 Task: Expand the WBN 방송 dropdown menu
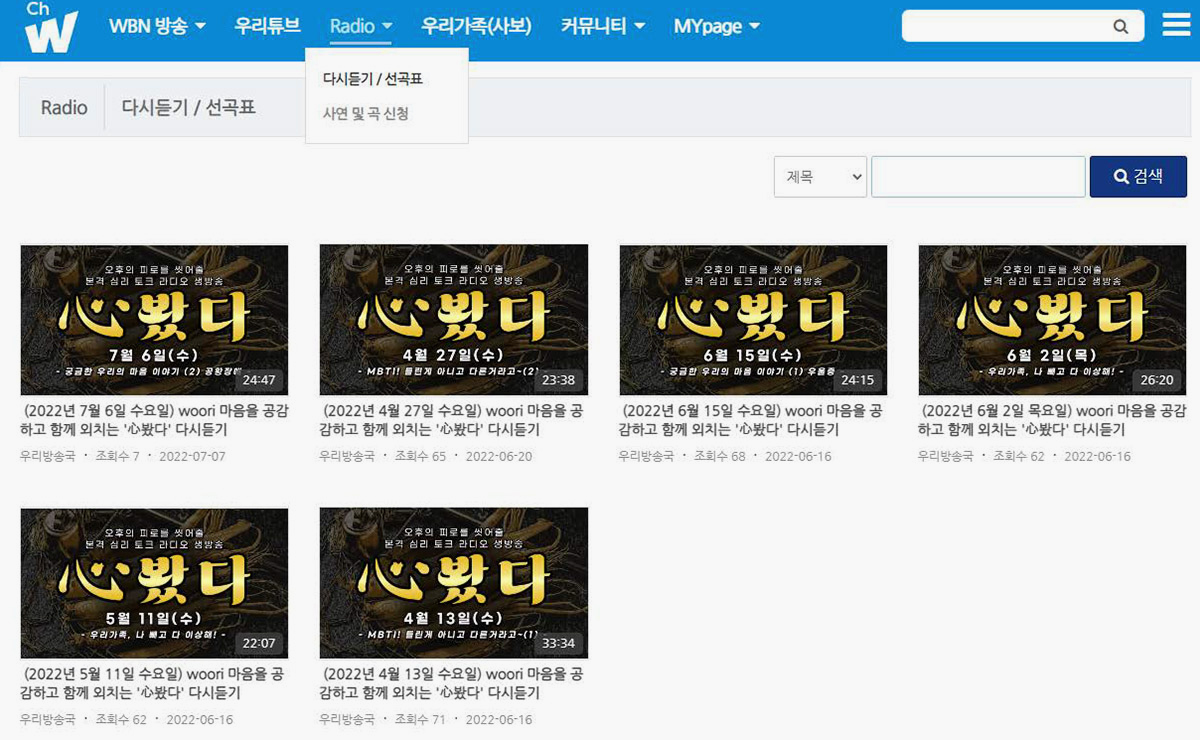[157, 26]
